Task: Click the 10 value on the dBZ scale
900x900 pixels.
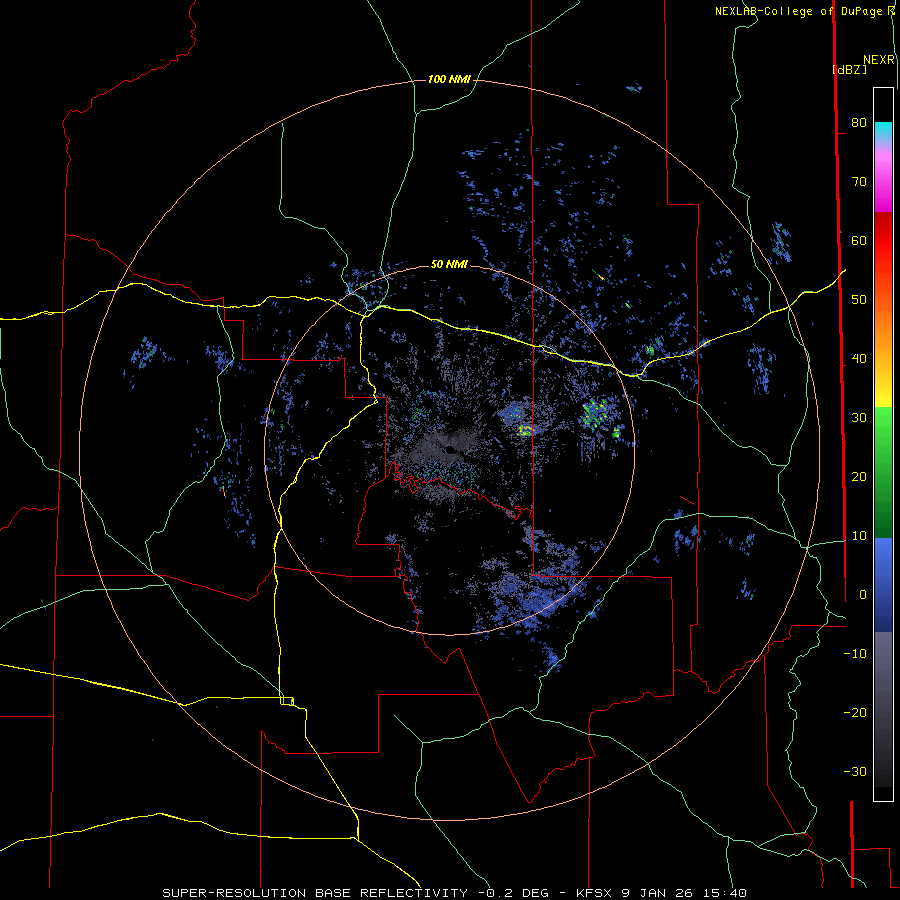Action: click(x=859, y=536)
